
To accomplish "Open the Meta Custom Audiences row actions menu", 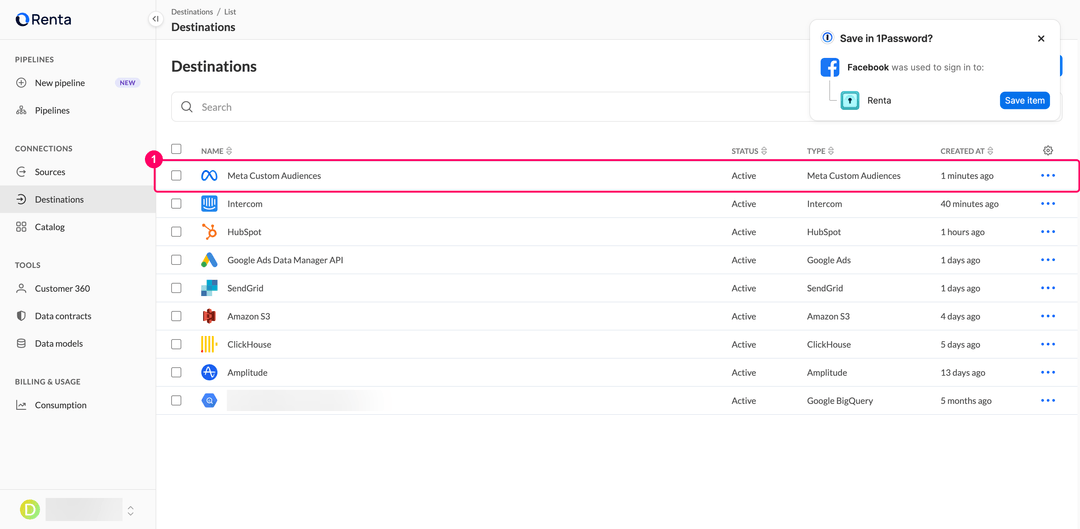I will pos(1048,176).
